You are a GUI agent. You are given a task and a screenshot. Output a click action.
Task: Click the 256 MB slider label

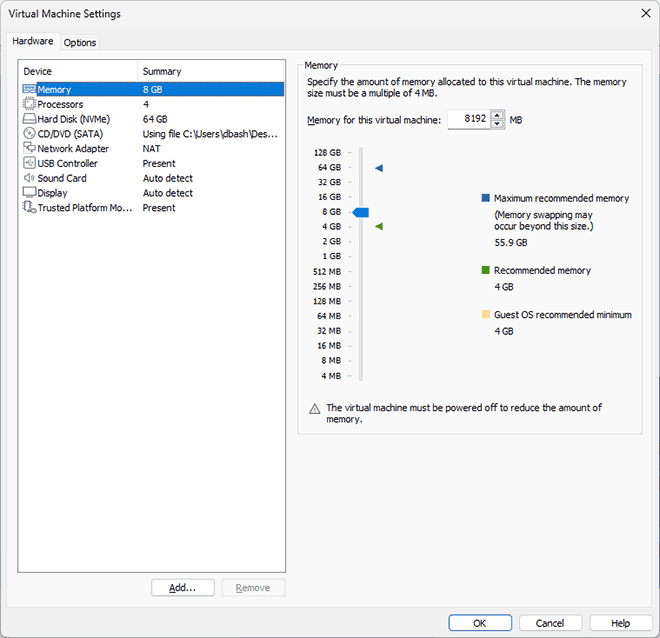tap(327, 286)
